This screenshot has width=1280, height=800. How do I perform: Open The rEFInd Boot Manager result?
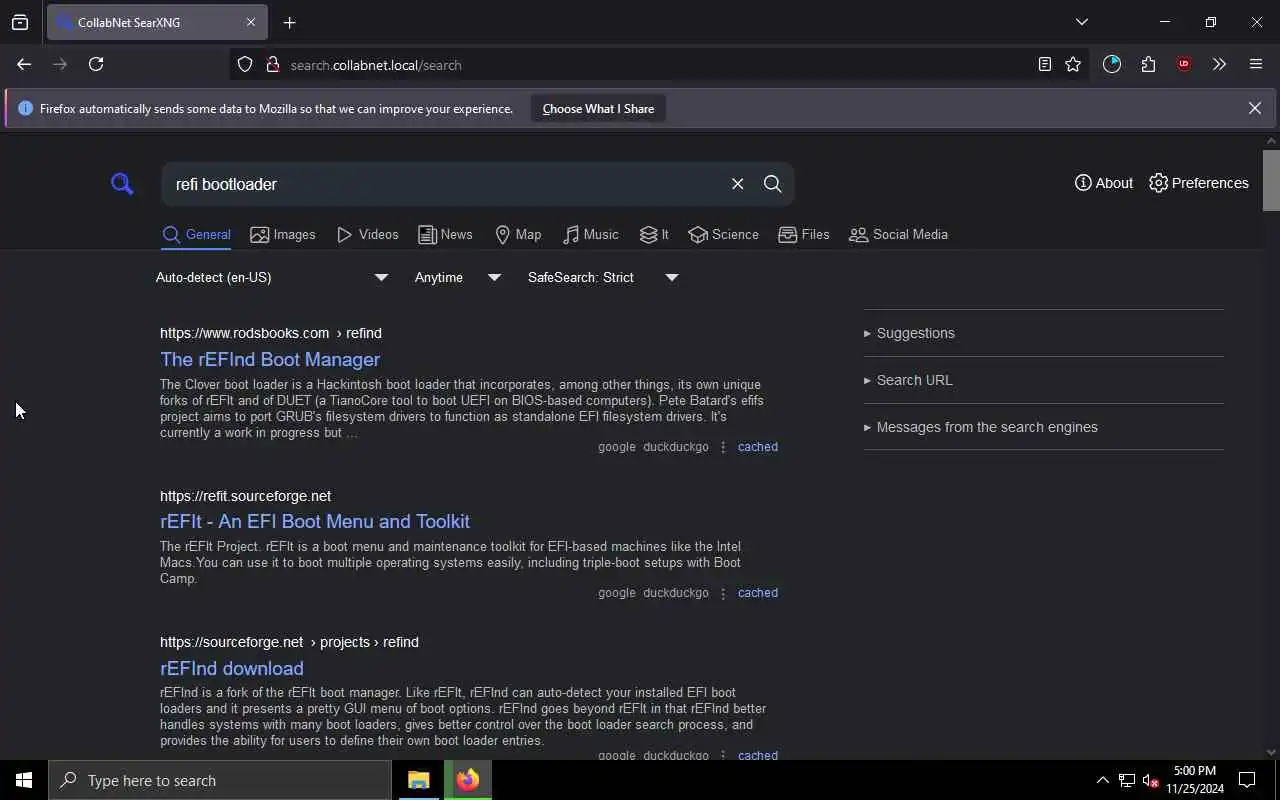[x=270, y=359]
